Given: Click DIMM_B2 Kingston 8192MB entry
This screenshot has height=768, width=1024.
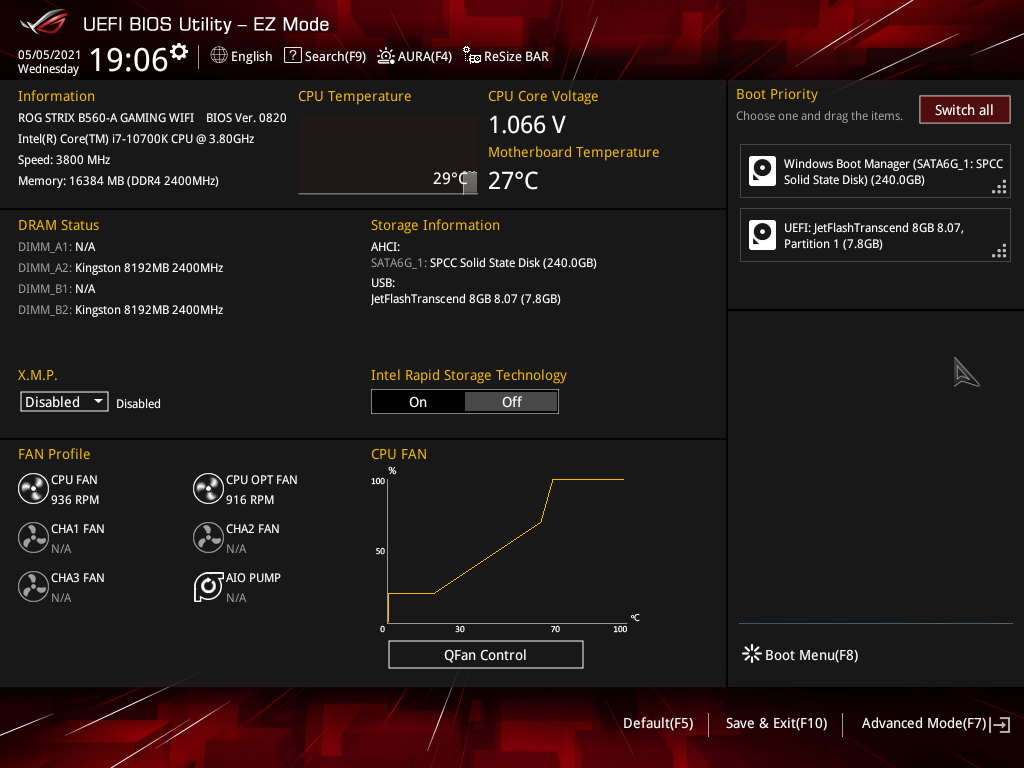Looking at the screenshot, I should pyautogui.click(x=121, y=310).
